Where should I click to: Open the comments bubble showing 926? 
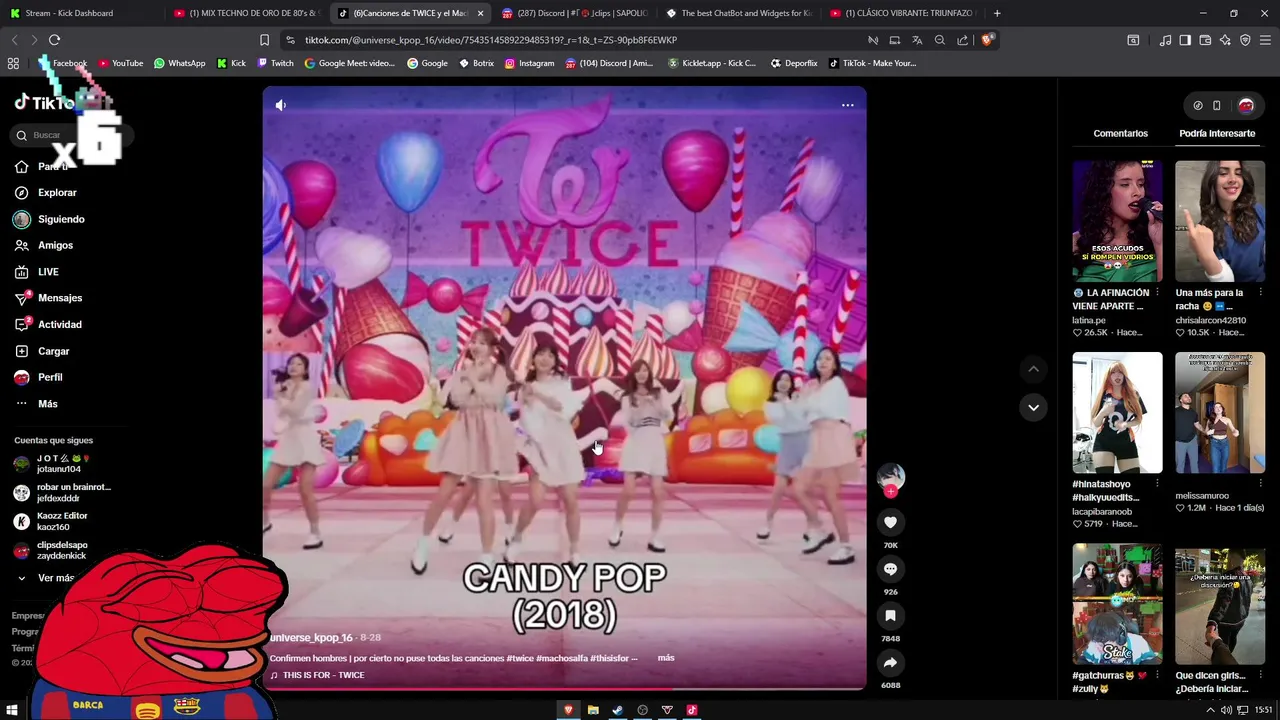(890, 569)
